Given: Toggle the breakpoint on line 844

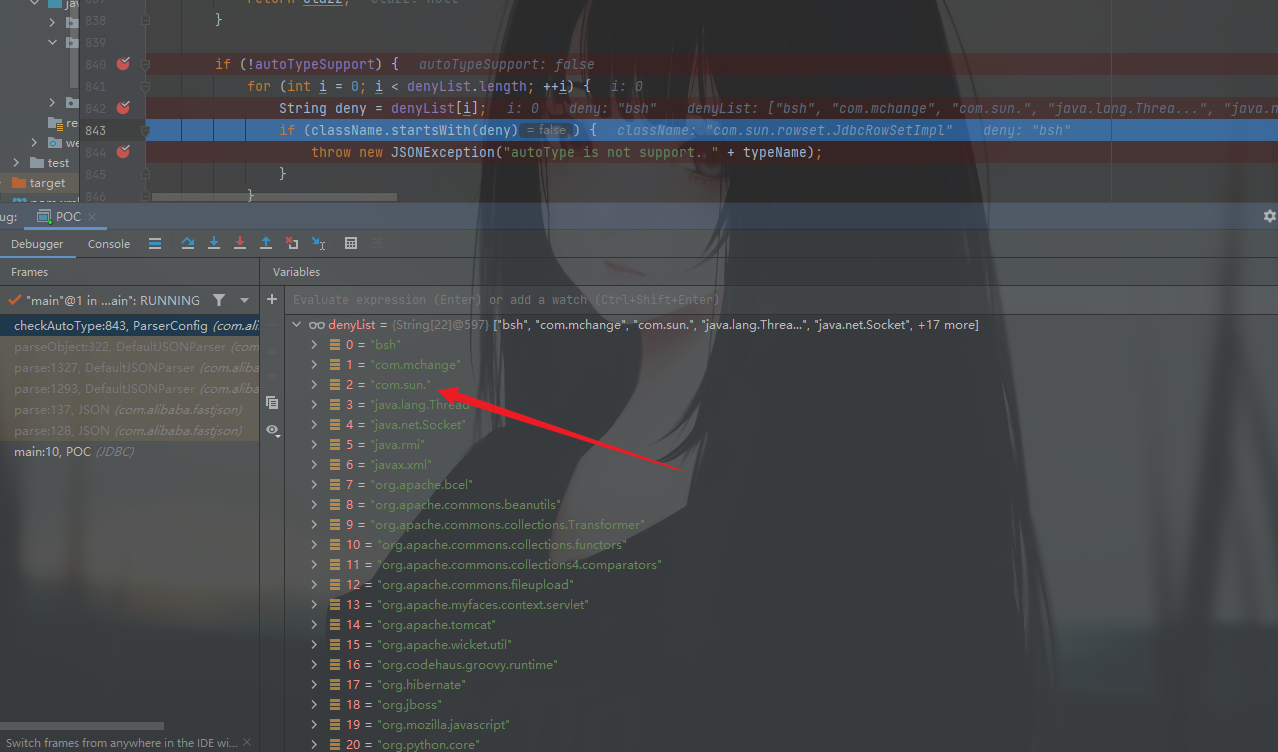Looking at the screenshot, I should click(123, 152).
